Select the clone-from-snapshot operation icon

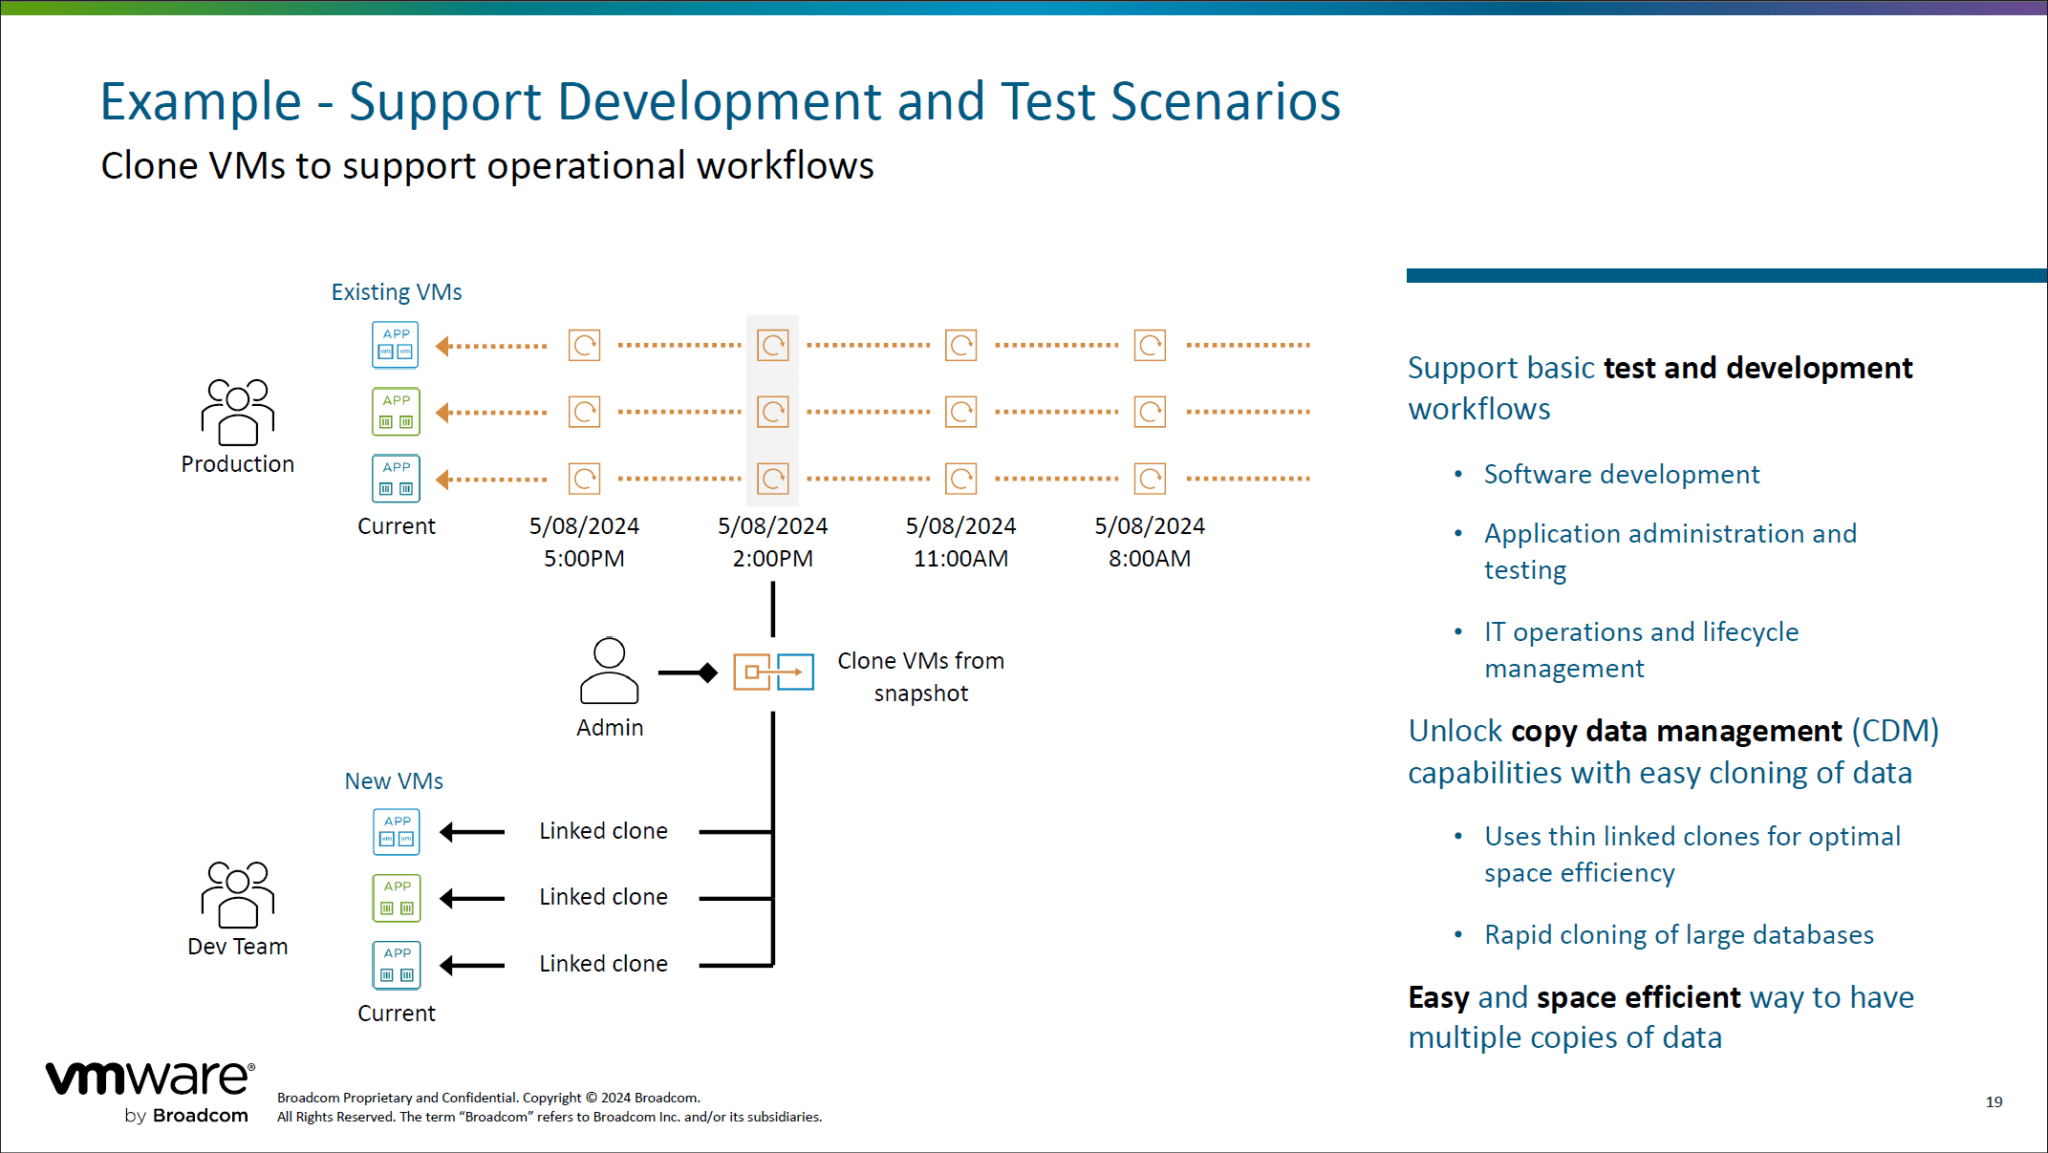pos(775,672)
